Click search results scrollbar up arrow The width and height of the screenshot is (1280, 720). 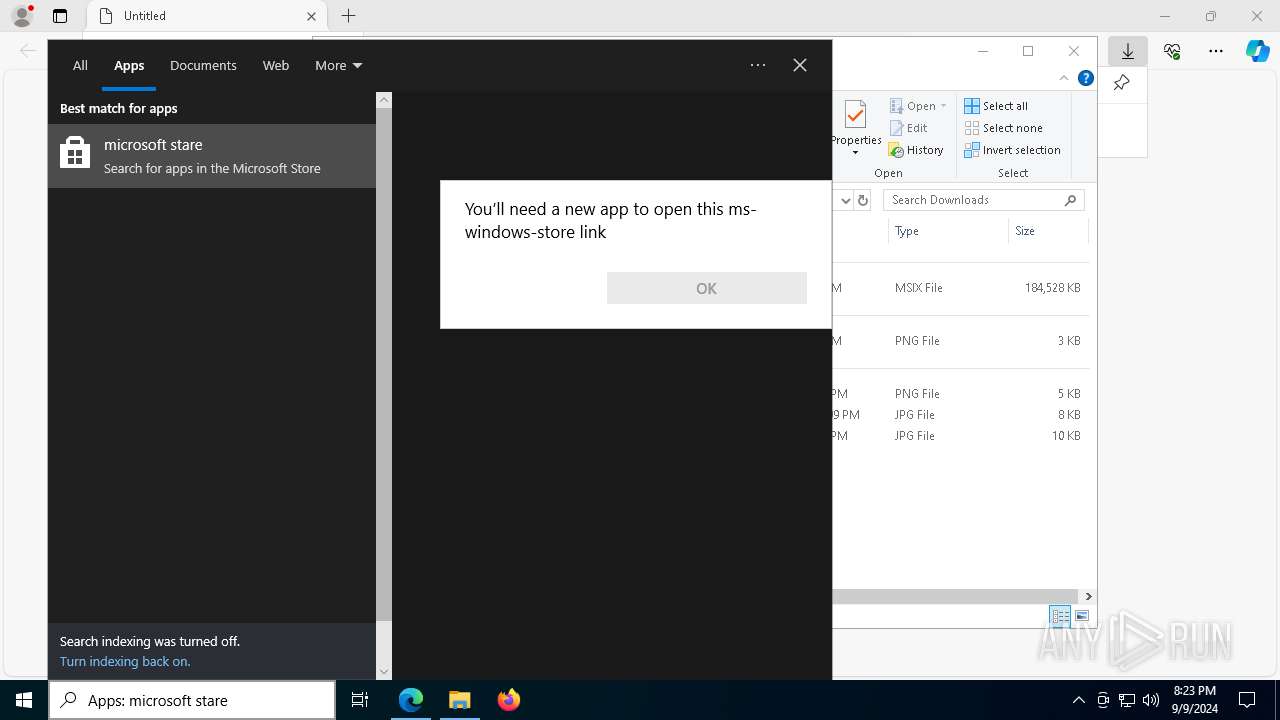[384, 100]
